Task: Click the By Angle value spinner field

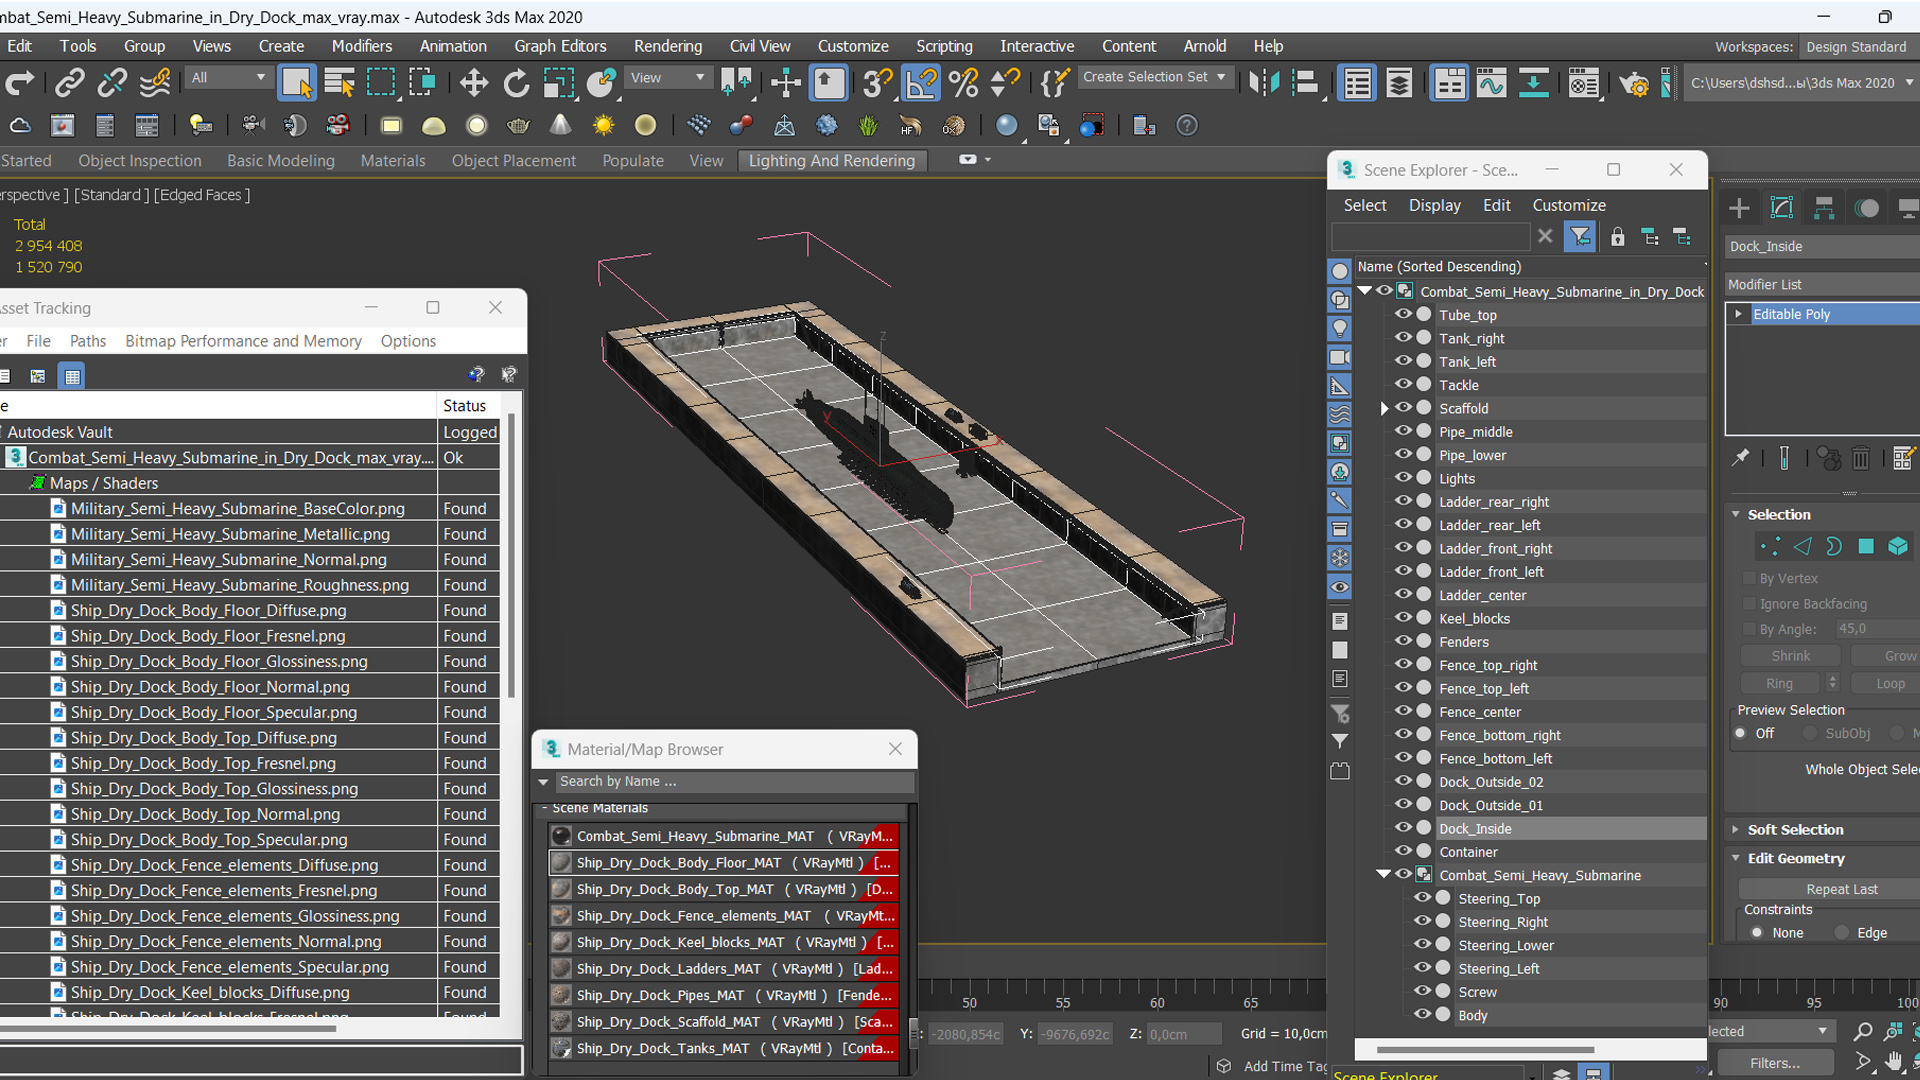Action: click(x=1876, y=629)
